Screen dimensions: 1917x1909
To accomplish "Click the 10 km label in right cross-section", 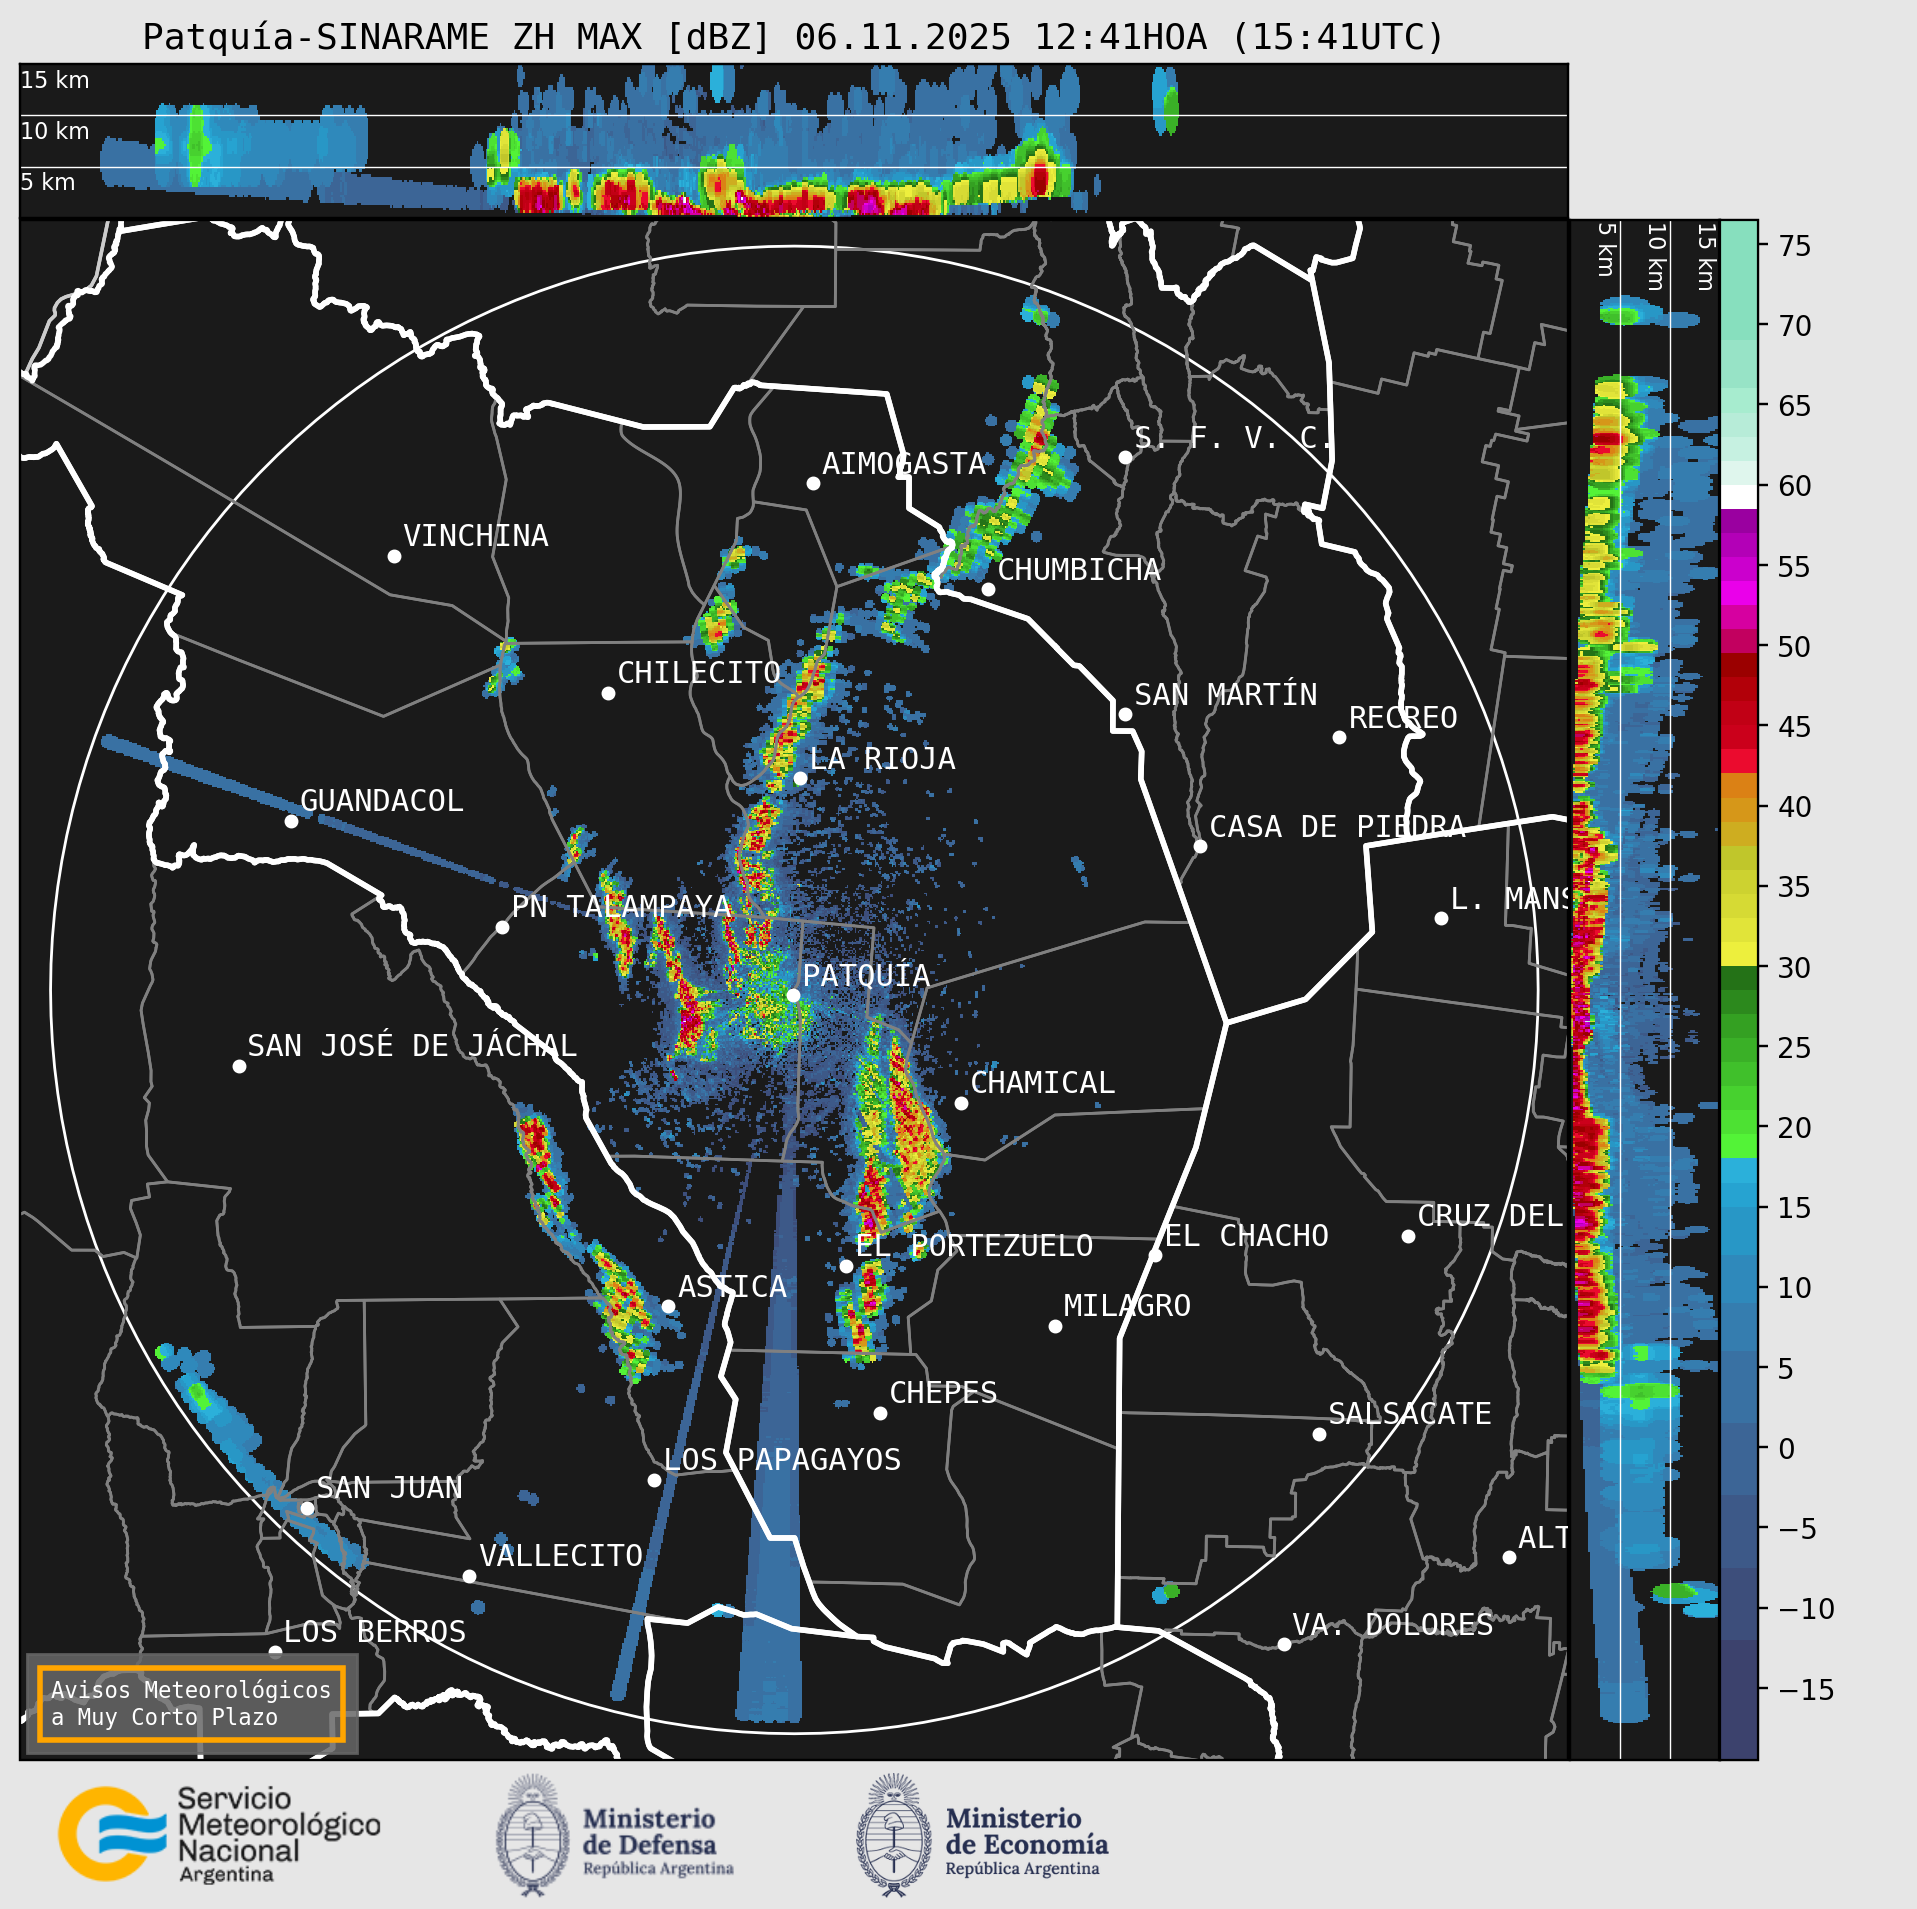I will pyautogui.click(x=1656, y=257).
